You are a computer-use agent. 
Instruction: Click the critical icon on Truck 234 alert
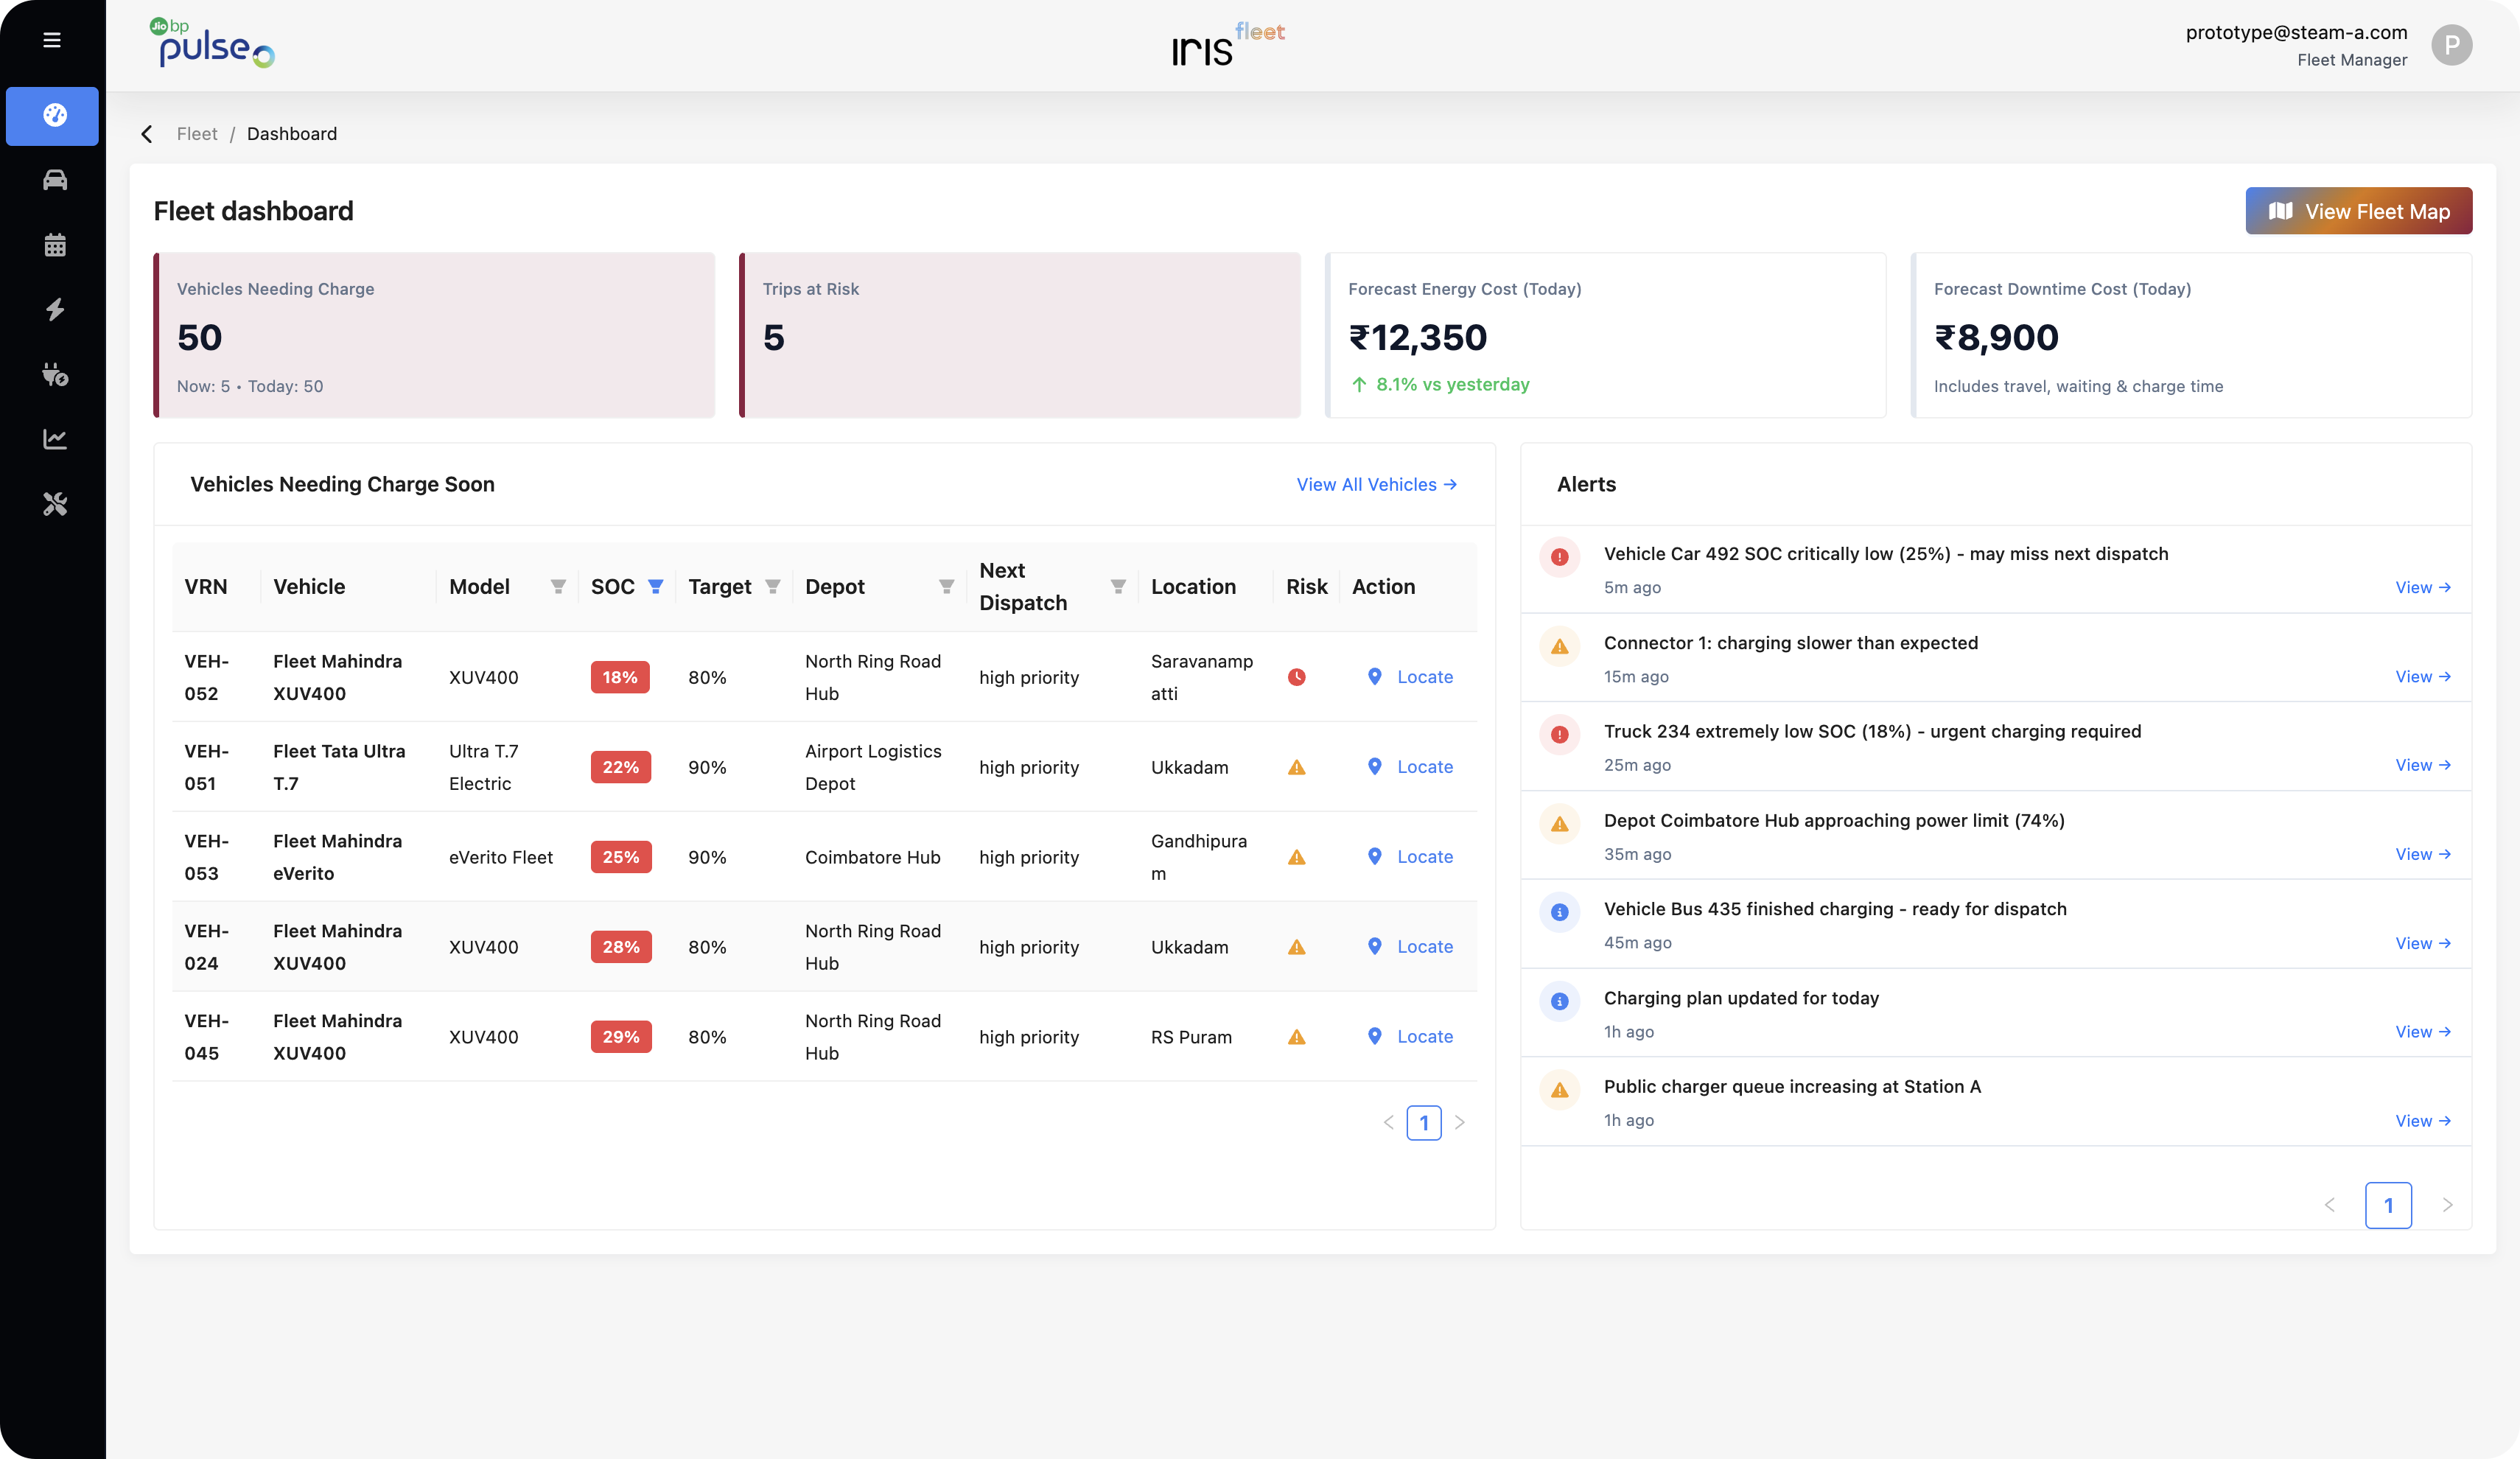point(1559,735)
